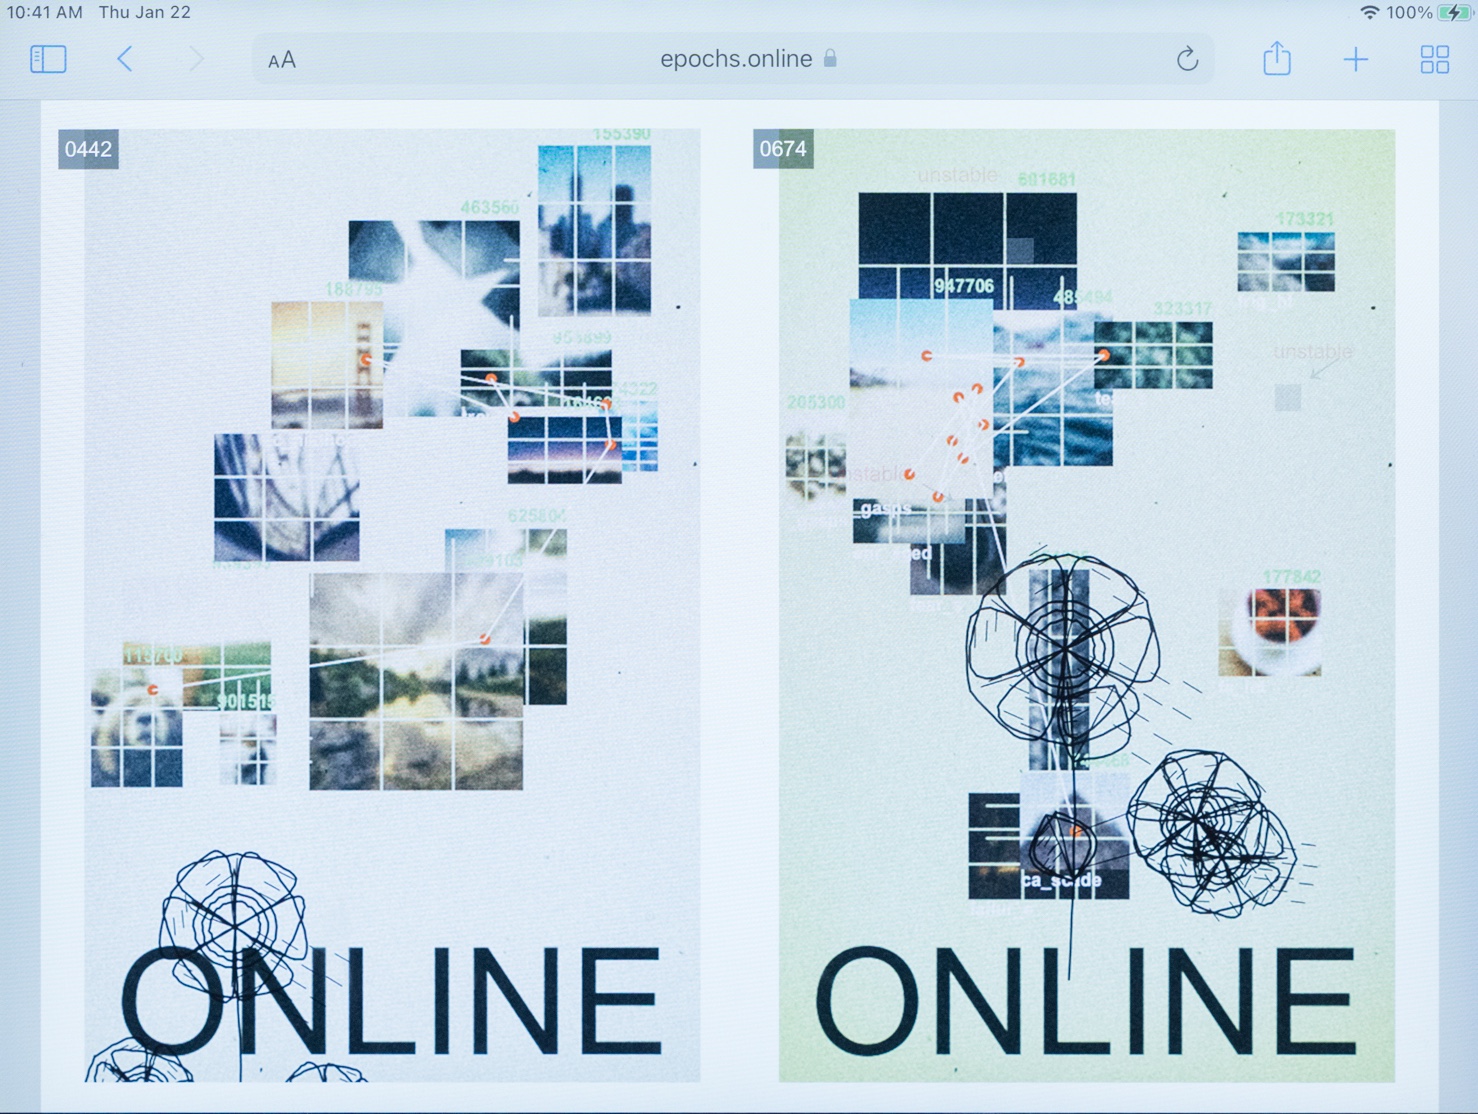Viewport: 1478px width, 1114px height.
Task: Go forward to the next page
Action: coord(196,59)
